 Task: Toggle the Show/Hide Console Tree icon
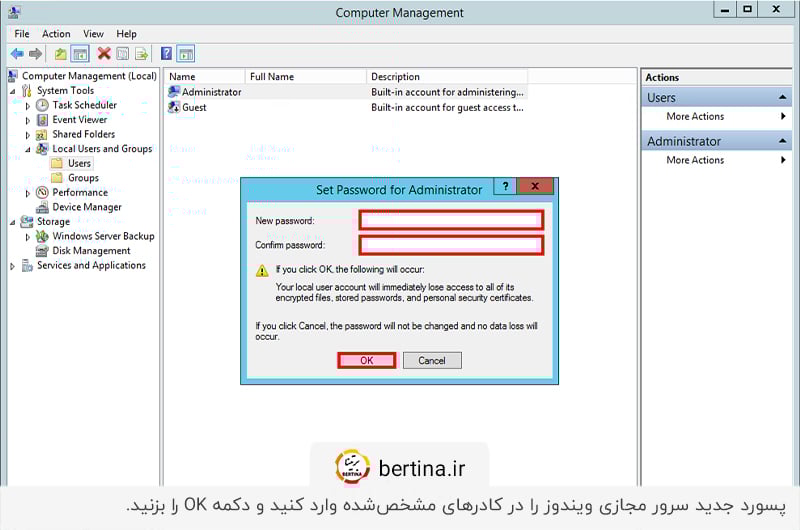coord(80,54)
